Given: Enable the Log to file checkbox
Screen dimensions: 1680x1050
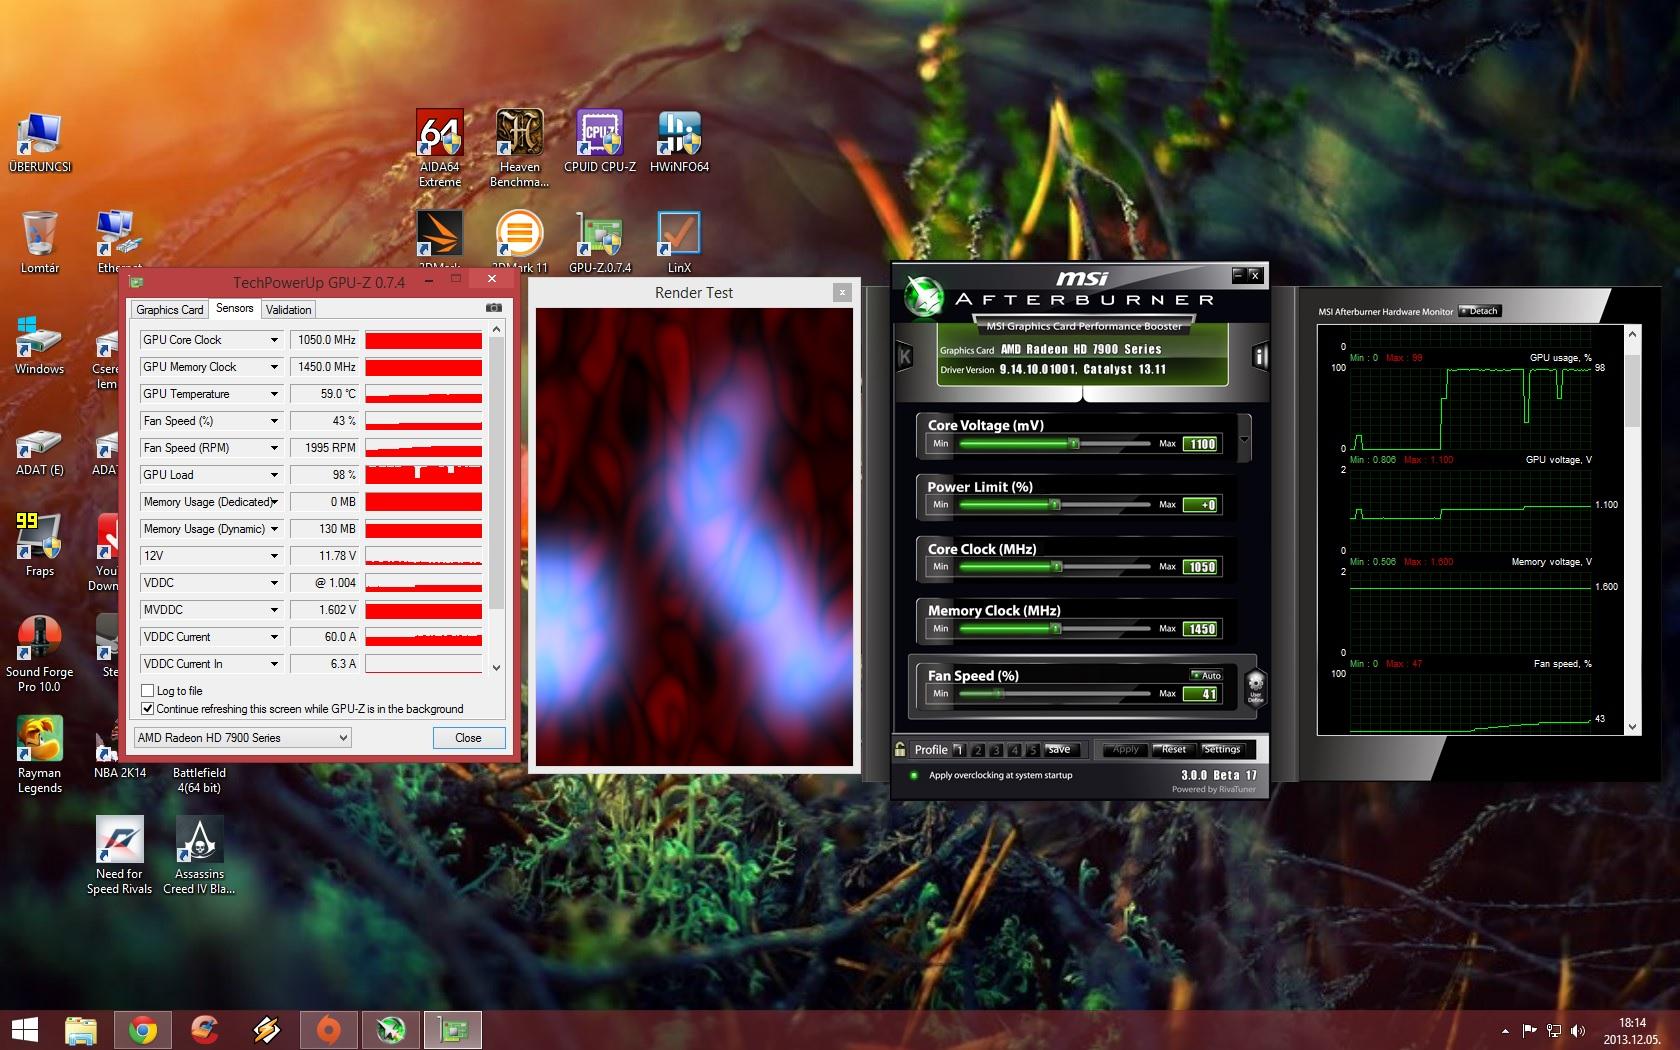Looking at the screenshot, I should click(148, 691).
